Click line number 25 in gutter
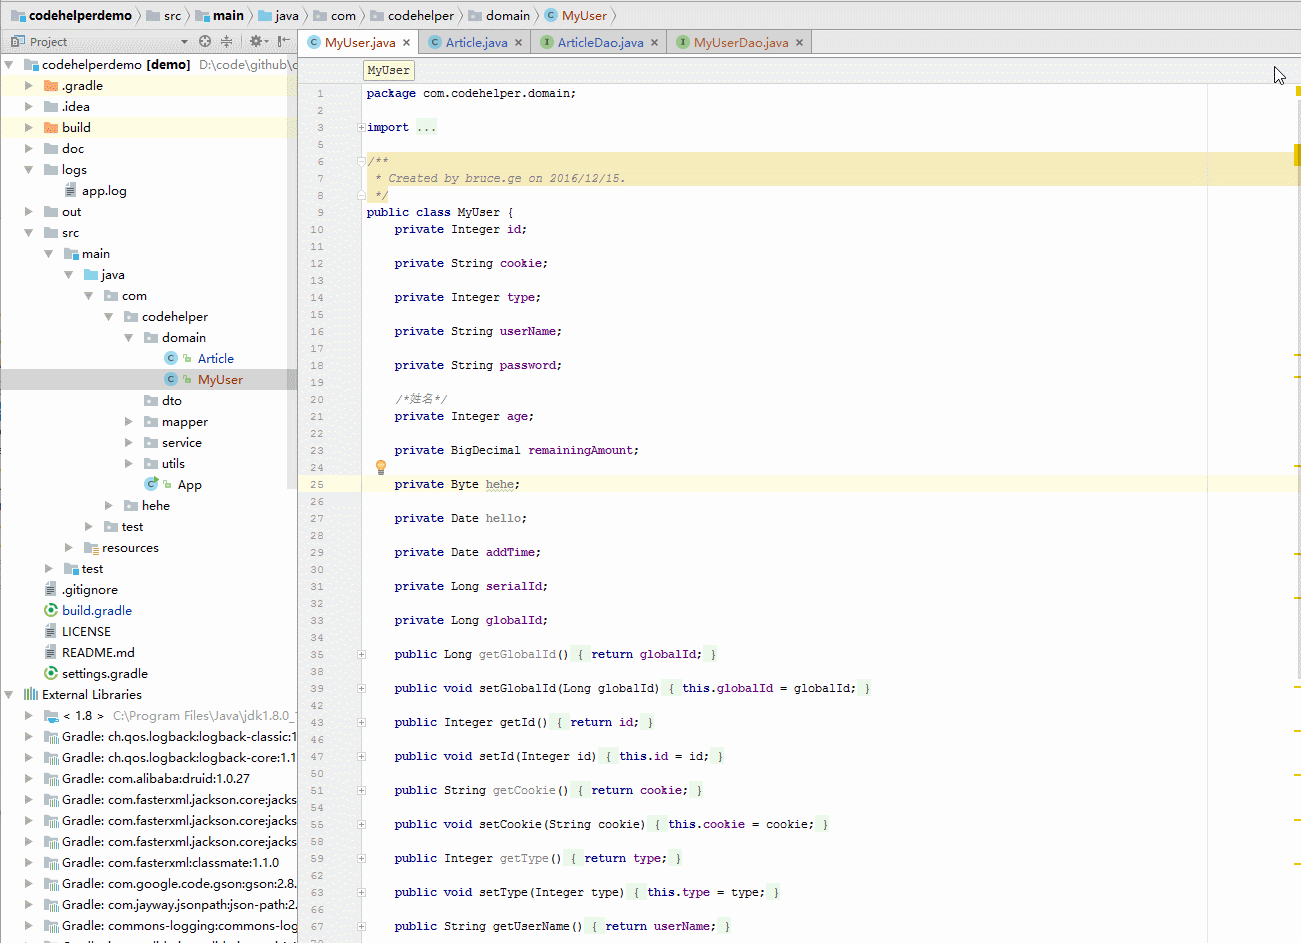This screenshot has width=1301, height=943. [x=317, y=484]
